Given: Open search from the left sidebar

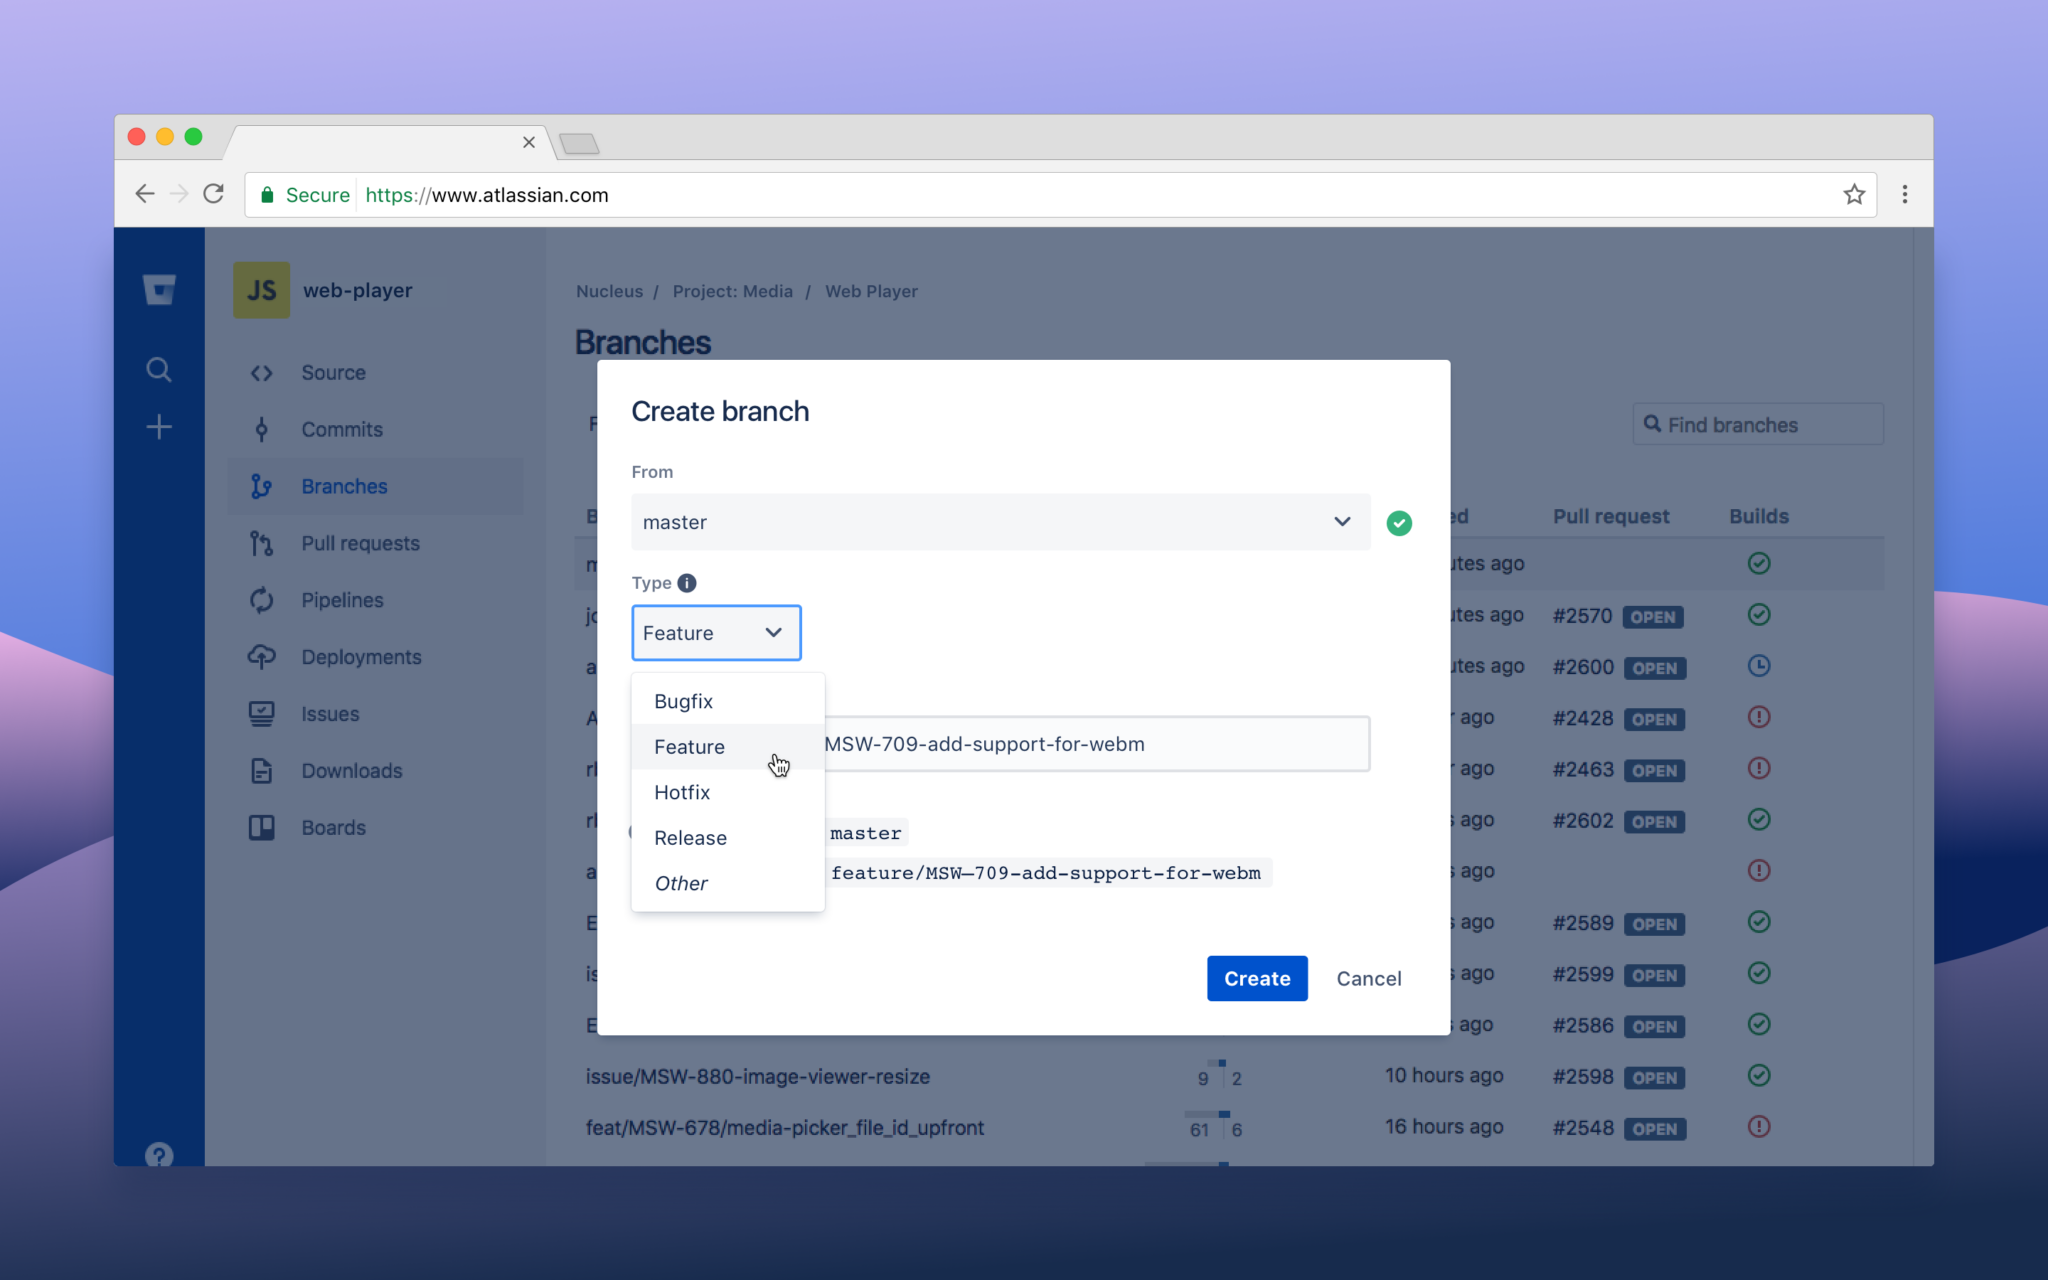Looking at the screenshot, I should [159, 370].
